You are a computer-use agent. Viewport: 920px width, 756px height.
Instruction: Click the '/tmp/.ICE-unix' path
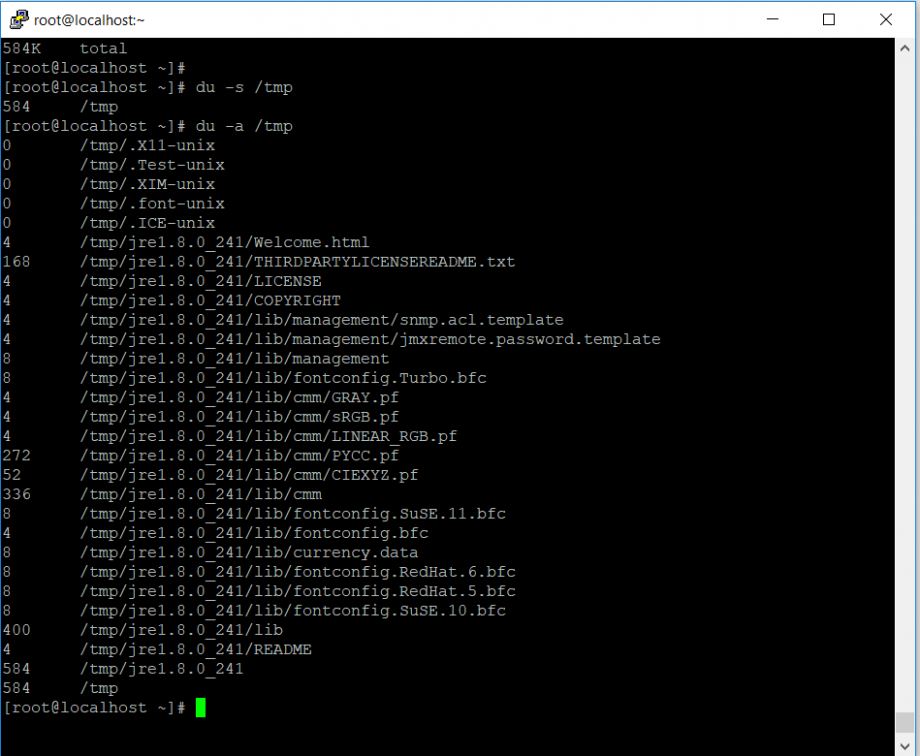[x=147, y=223]
